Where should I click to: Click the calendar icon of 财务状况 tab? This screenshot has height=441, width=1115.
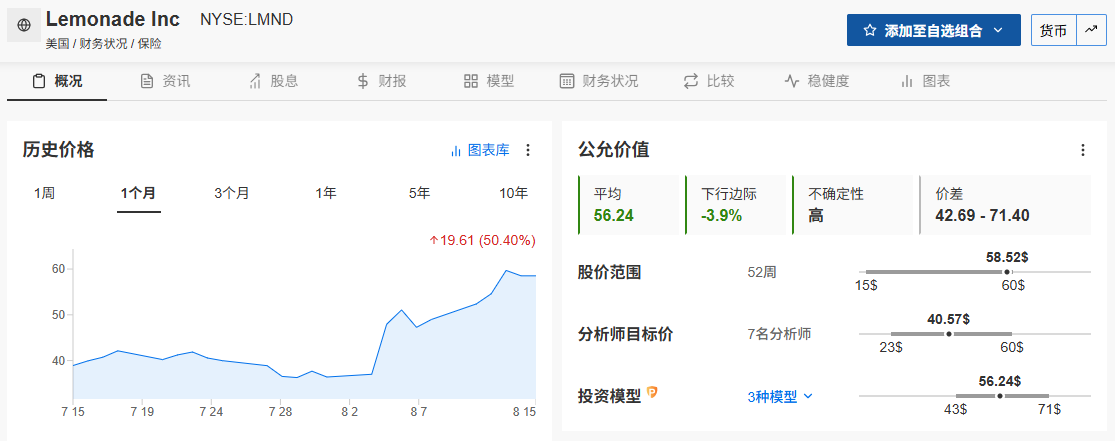pos(567,81)
